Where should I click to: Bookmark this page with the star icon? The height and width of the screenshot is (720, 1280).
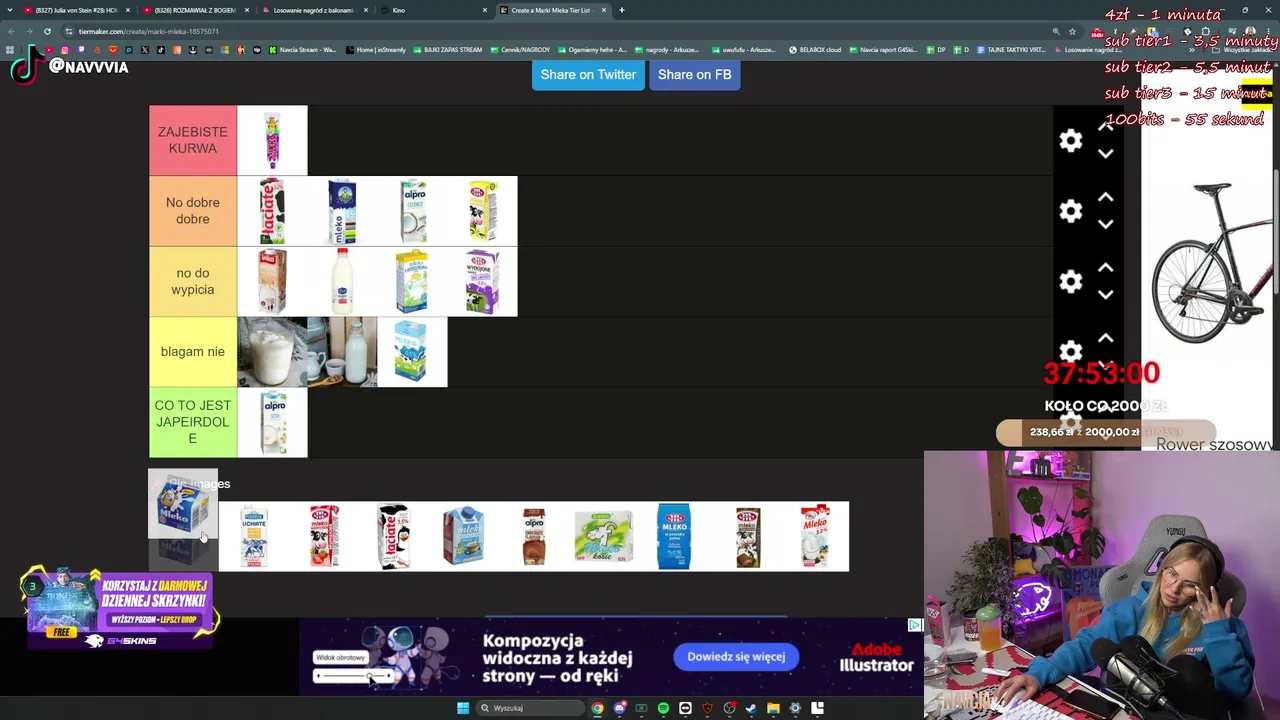[x=1072, y=31]
